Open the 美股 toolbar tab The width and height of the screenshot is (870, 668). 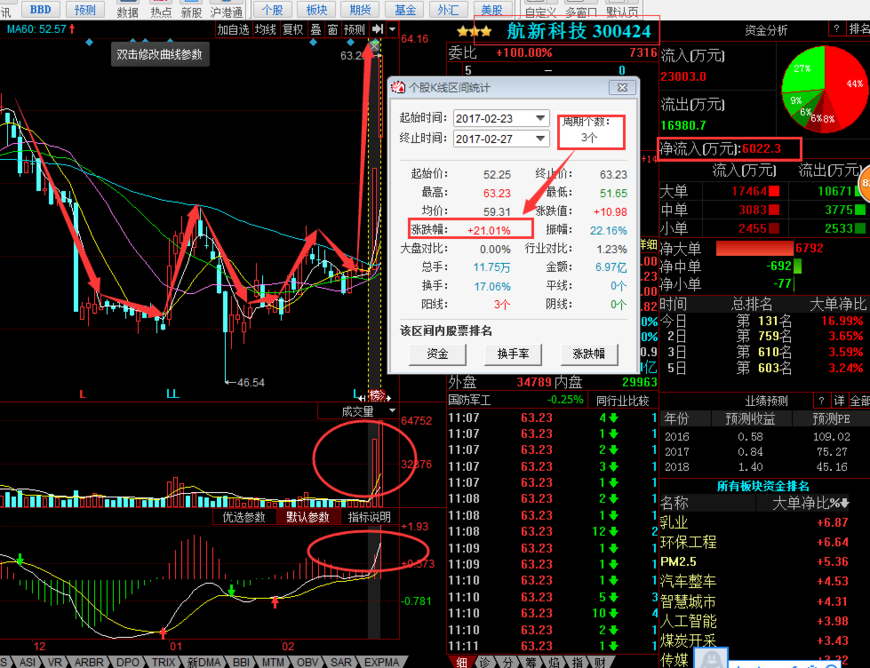(x=493, y=9)
